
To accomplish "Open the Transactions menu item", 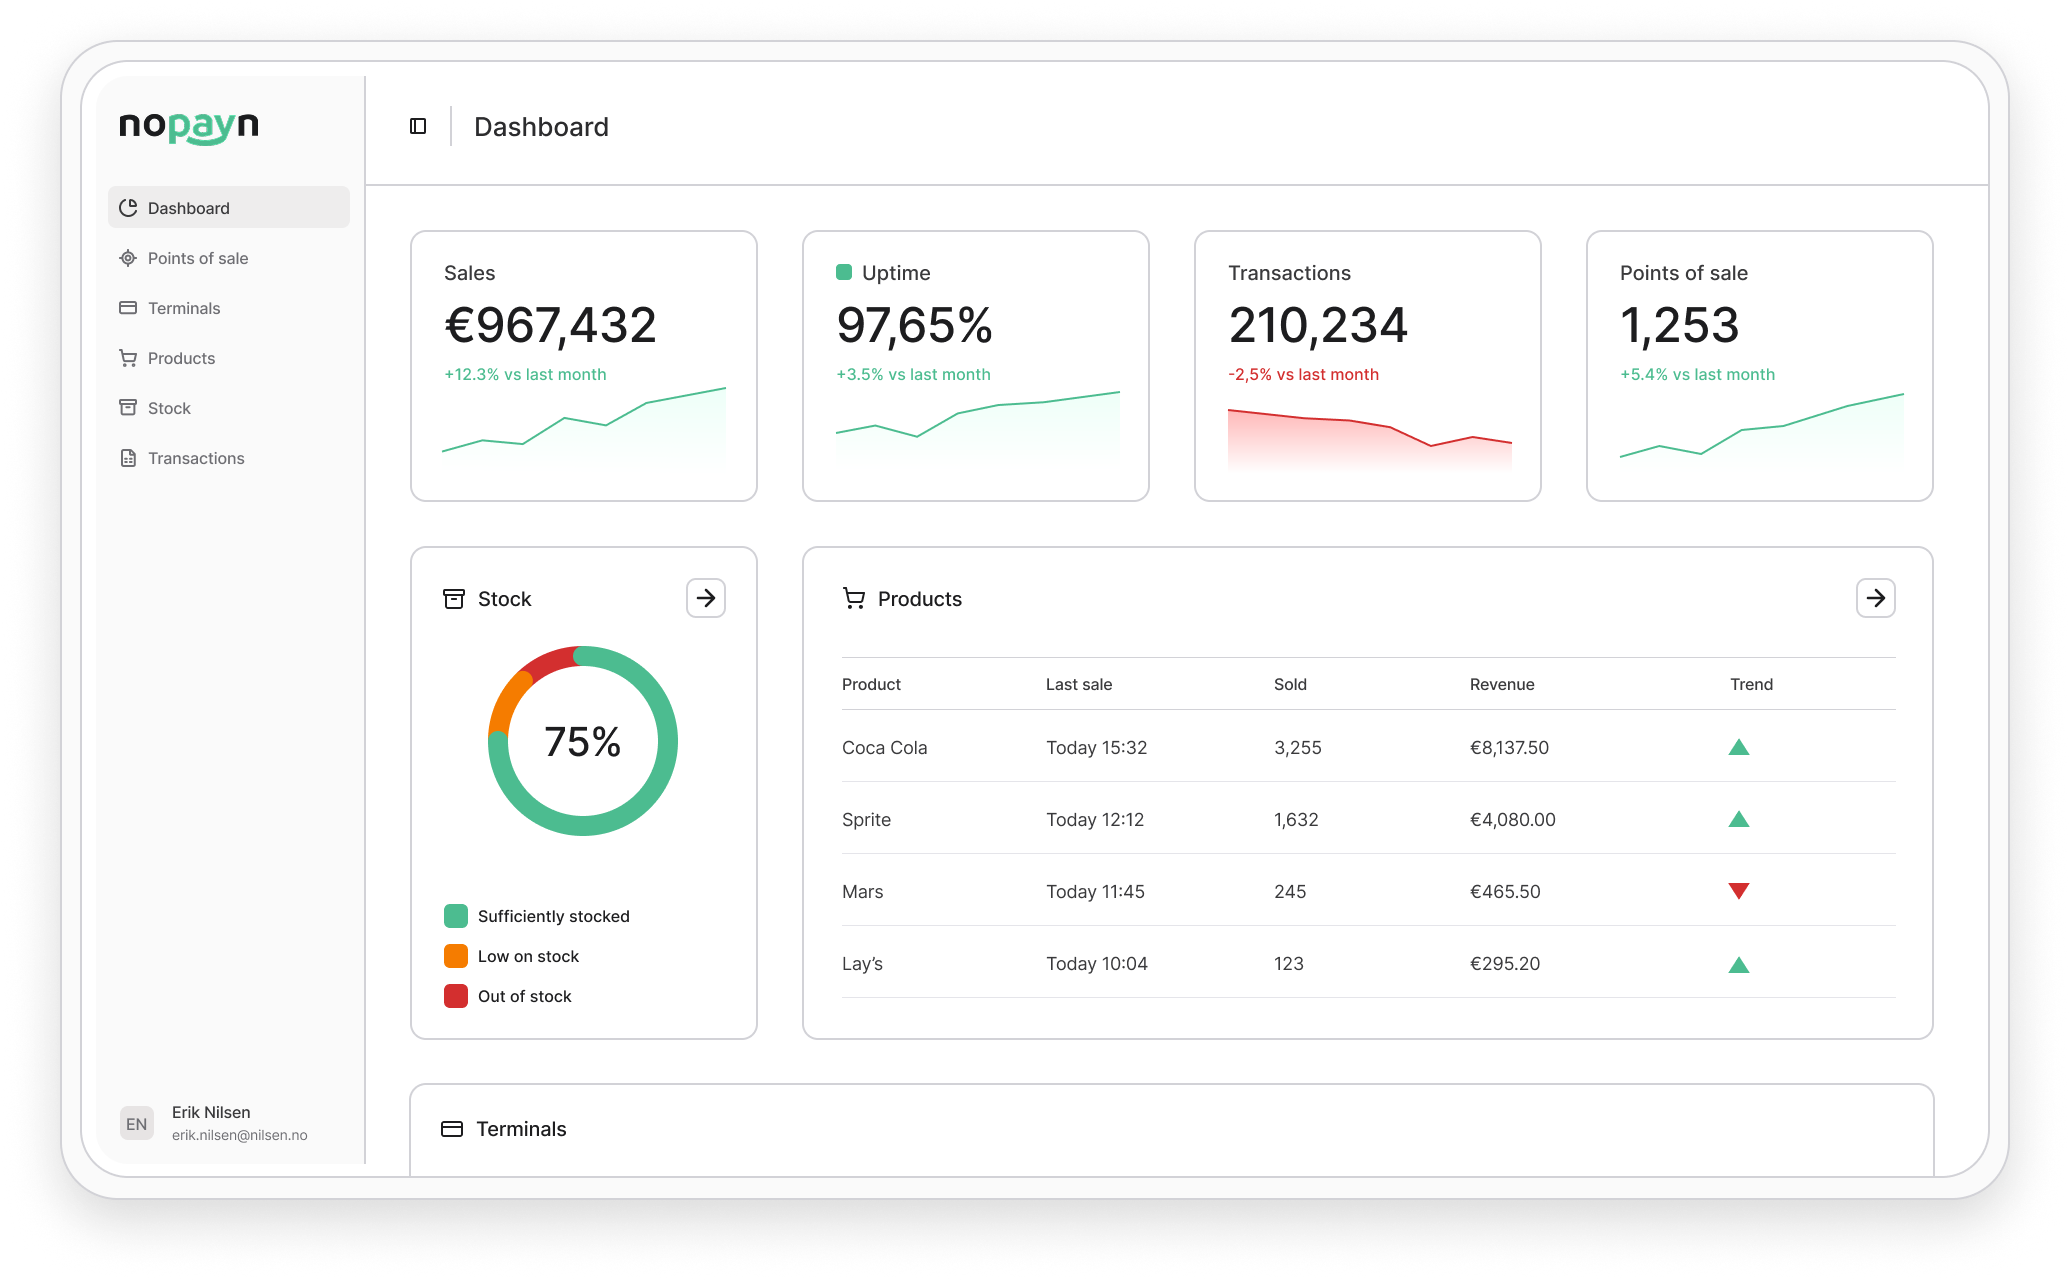I will [x=196, y=458].
